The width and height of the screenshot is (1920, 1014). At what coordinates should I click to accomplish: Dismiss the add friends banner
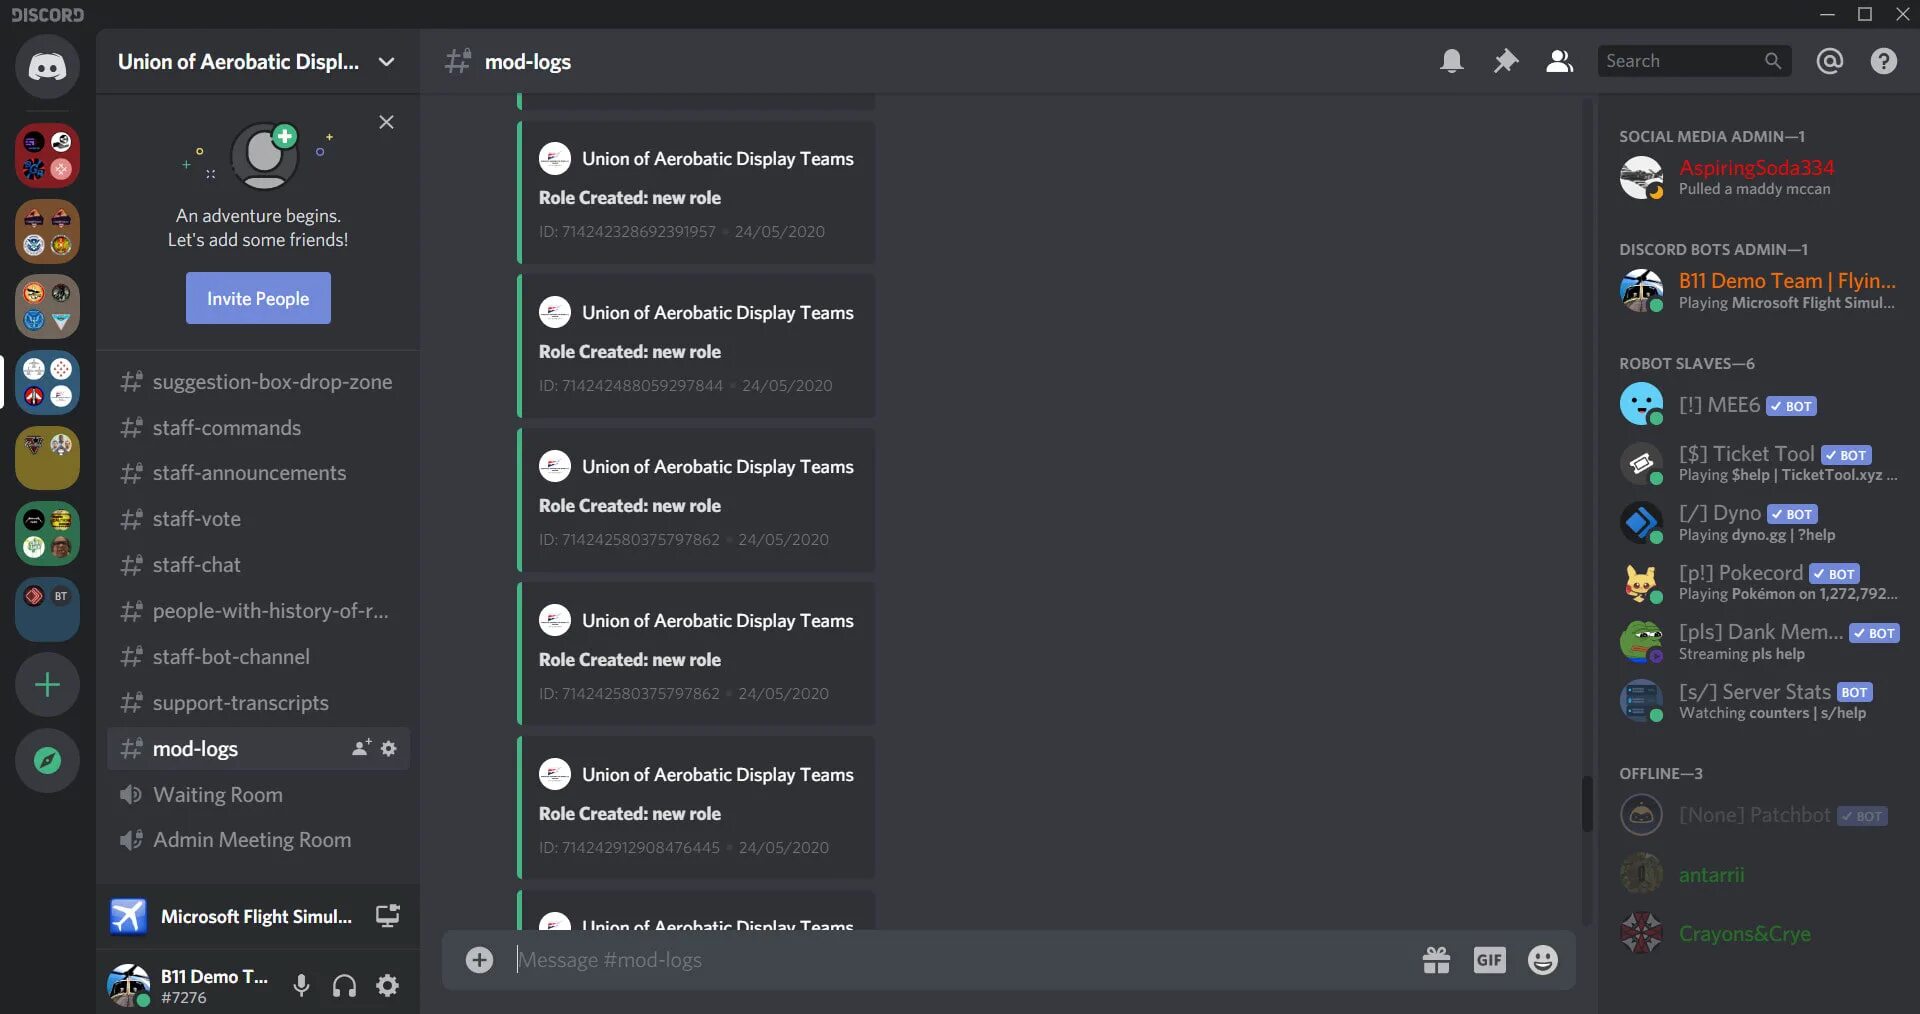[386, 122]
